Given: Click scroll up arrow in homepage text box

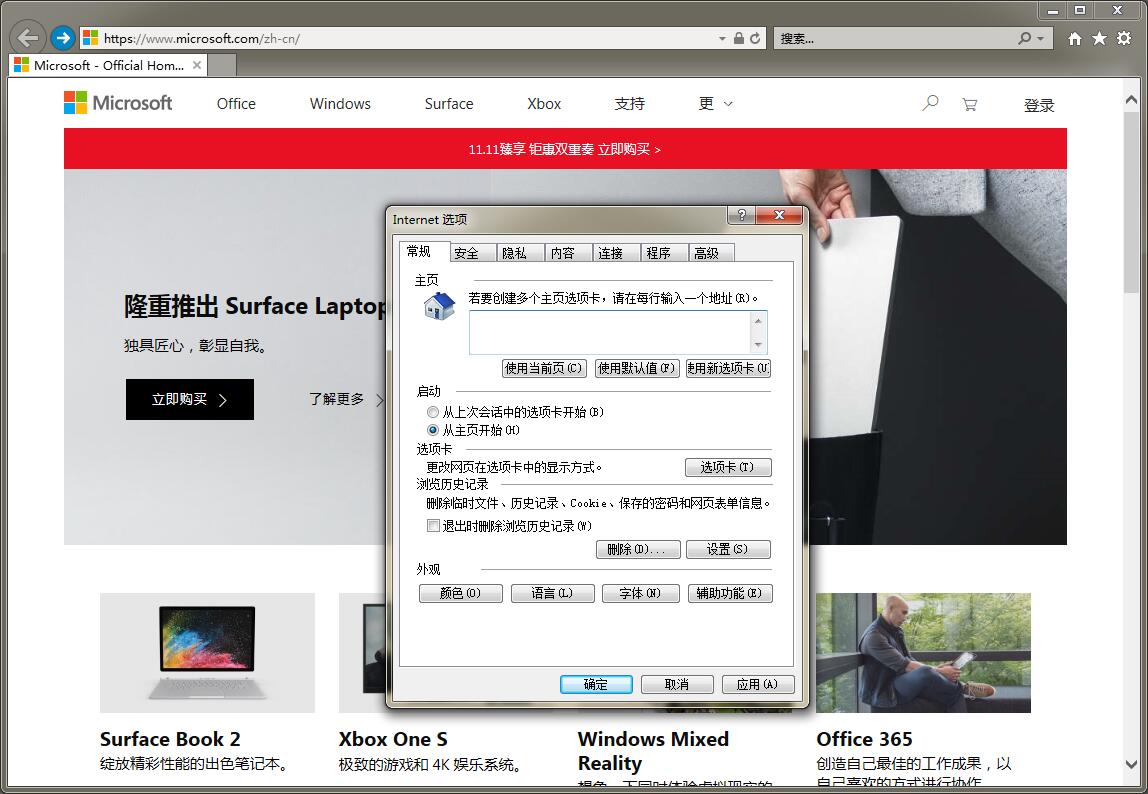Looking at the screenshot, I should pos(758,320).
